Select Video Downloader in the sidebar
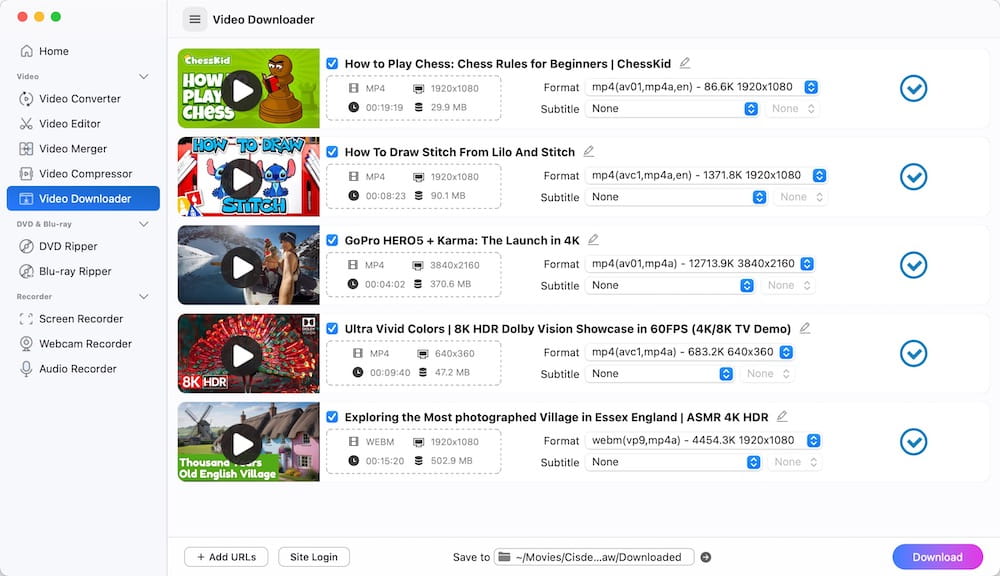The height and width of the screenshot is (576, 1000). [x=83, y=198]
